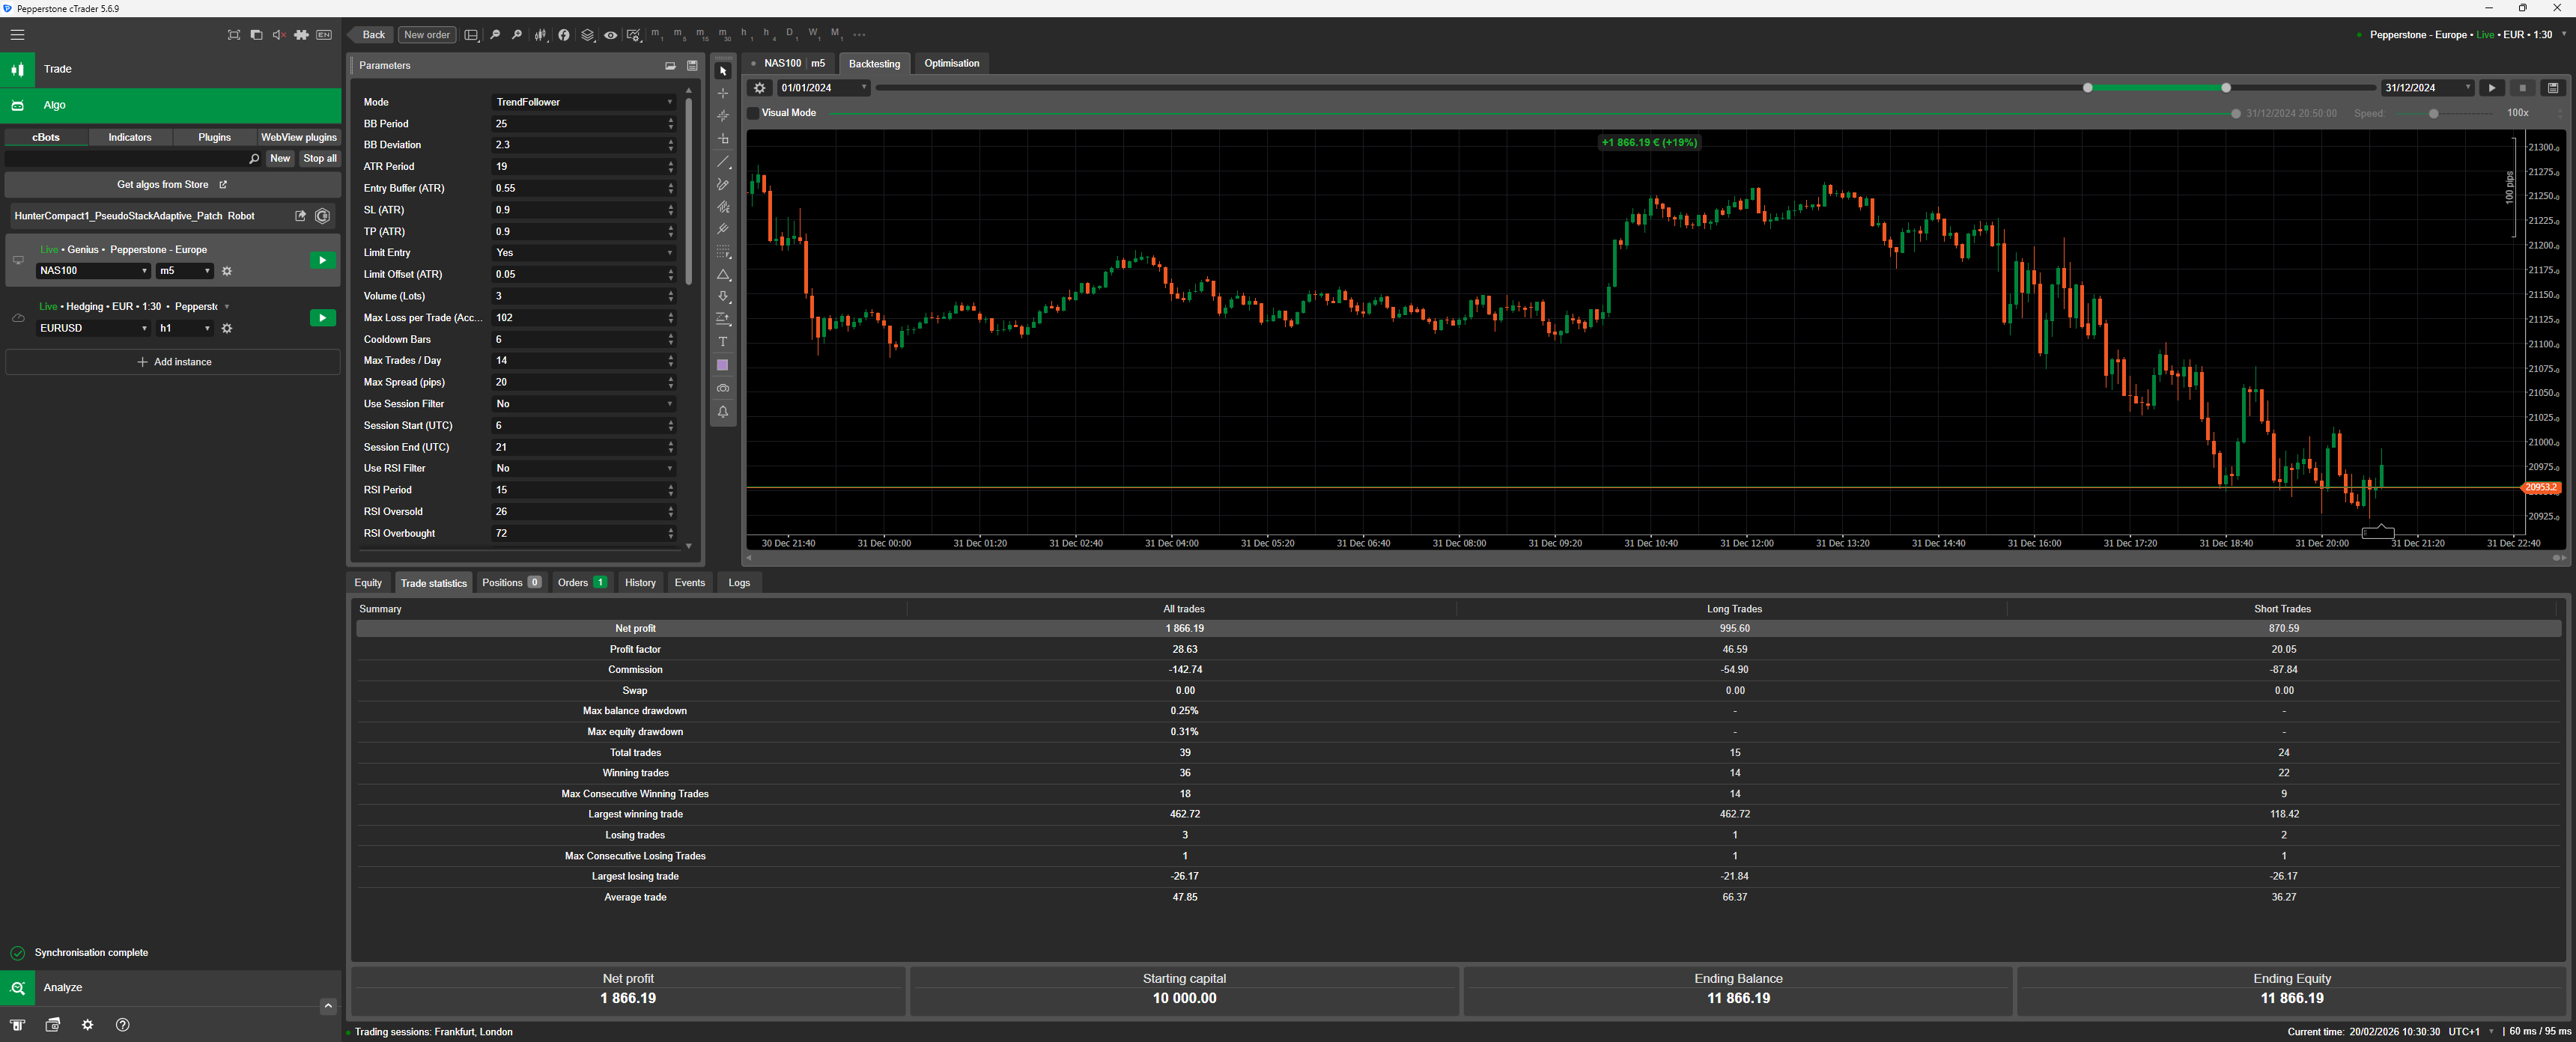Viewport: 2576px width, 1042px height.
Task: Open the triangle shapes drawing tool
Action: click(x=723, y=275)
